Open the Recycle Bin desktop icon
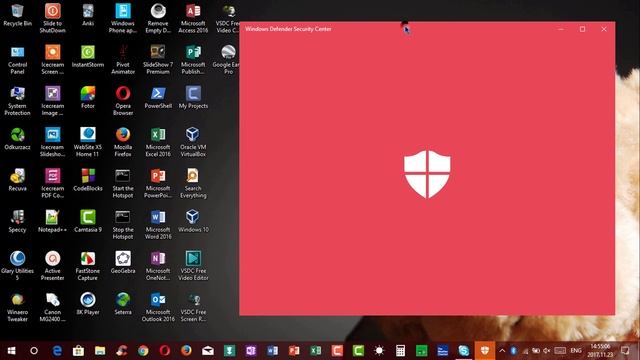 pos(17,15)
